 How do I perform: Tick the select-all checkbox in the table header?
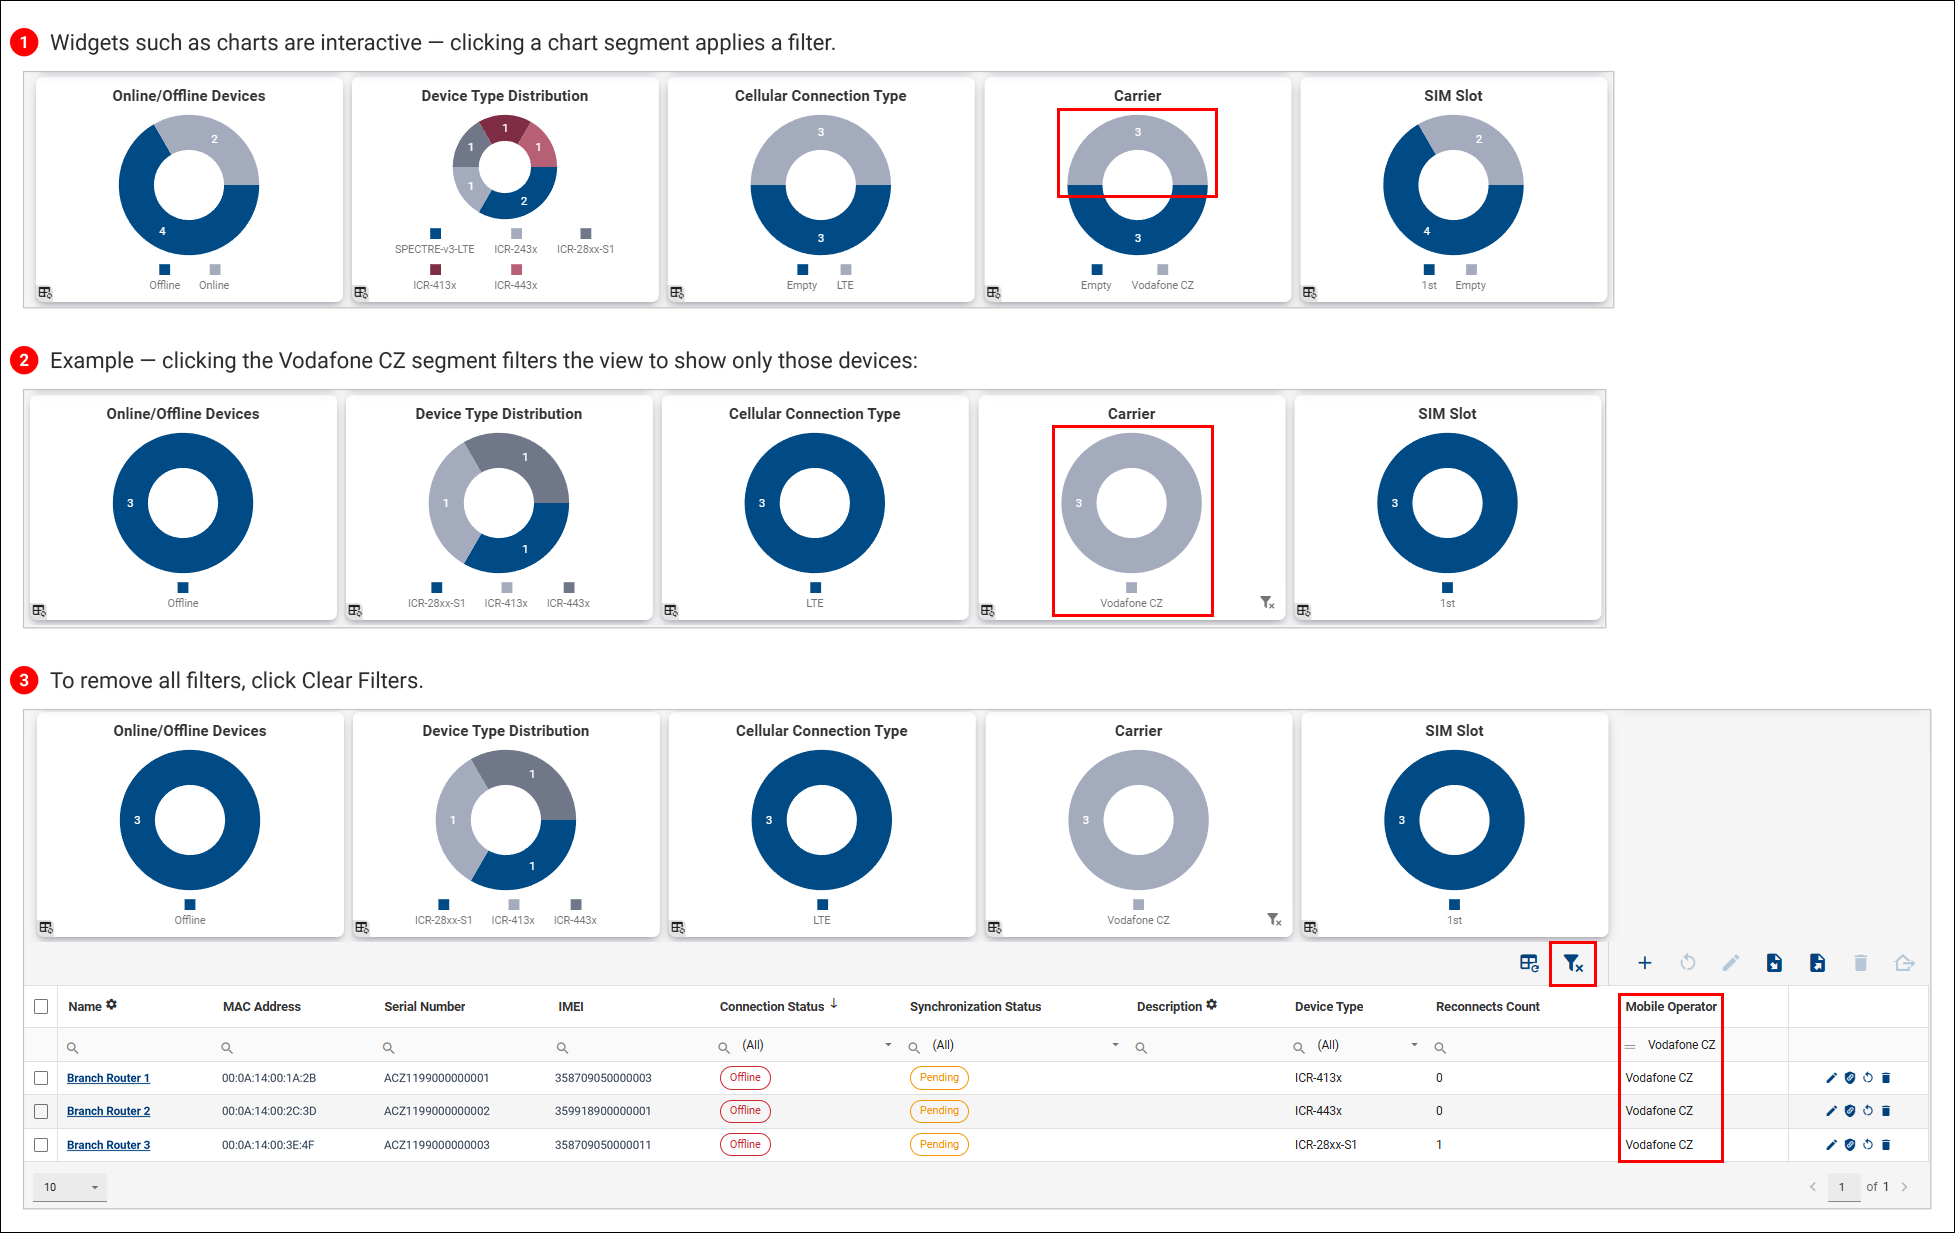[x=41, y=1006]
